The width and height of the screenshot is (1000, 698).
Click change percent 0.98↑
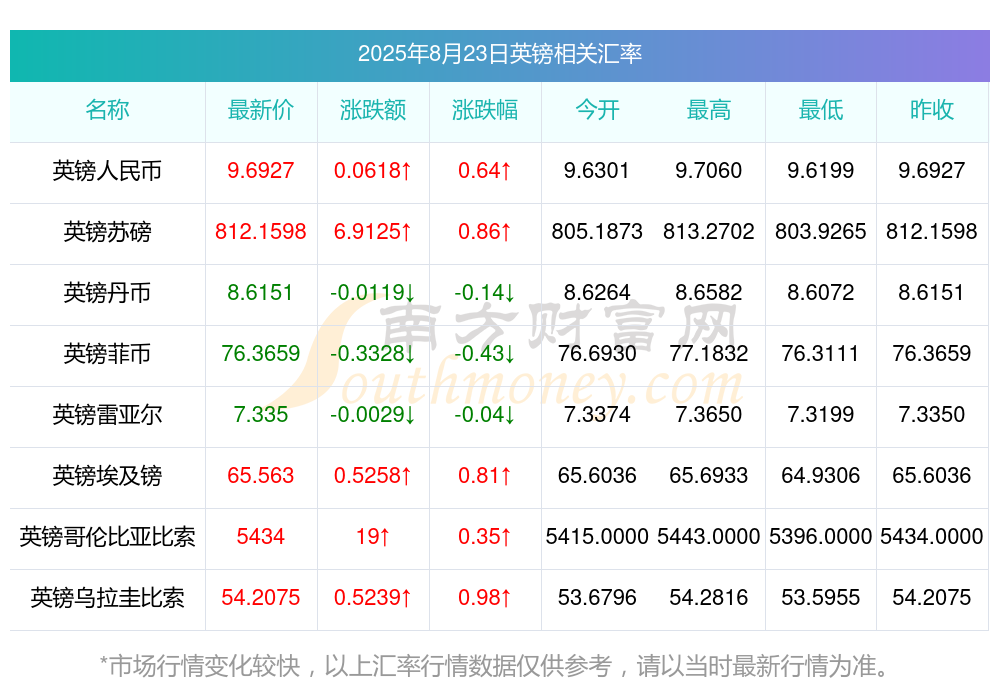click(485, 598)
